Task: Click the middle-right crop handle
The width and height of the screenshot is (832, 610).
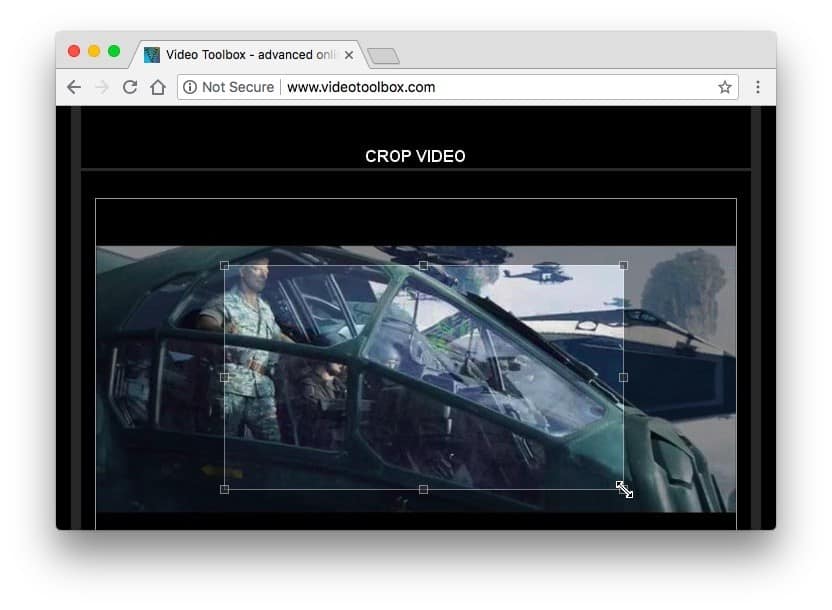Action: coord(623,378)
